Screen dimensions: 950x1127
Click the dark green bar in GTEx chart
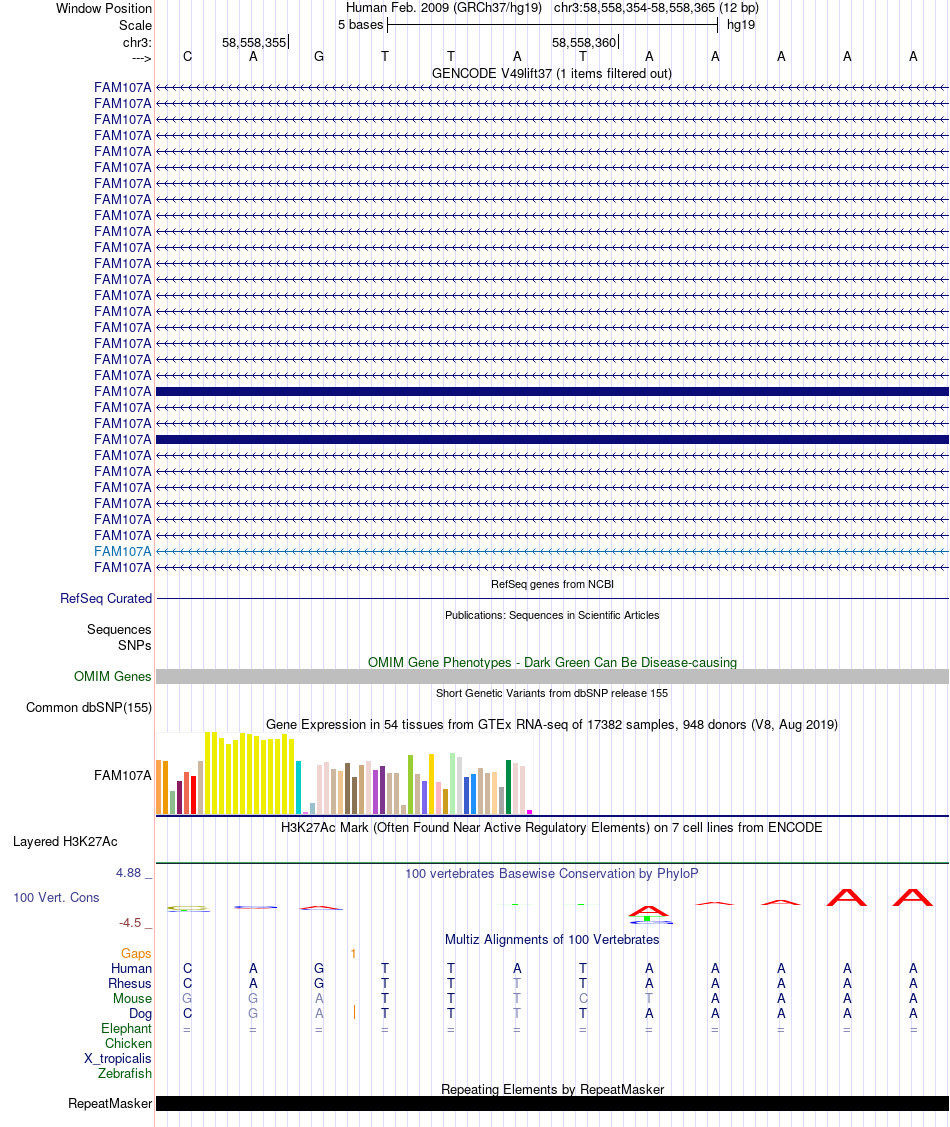click(508, 787)
